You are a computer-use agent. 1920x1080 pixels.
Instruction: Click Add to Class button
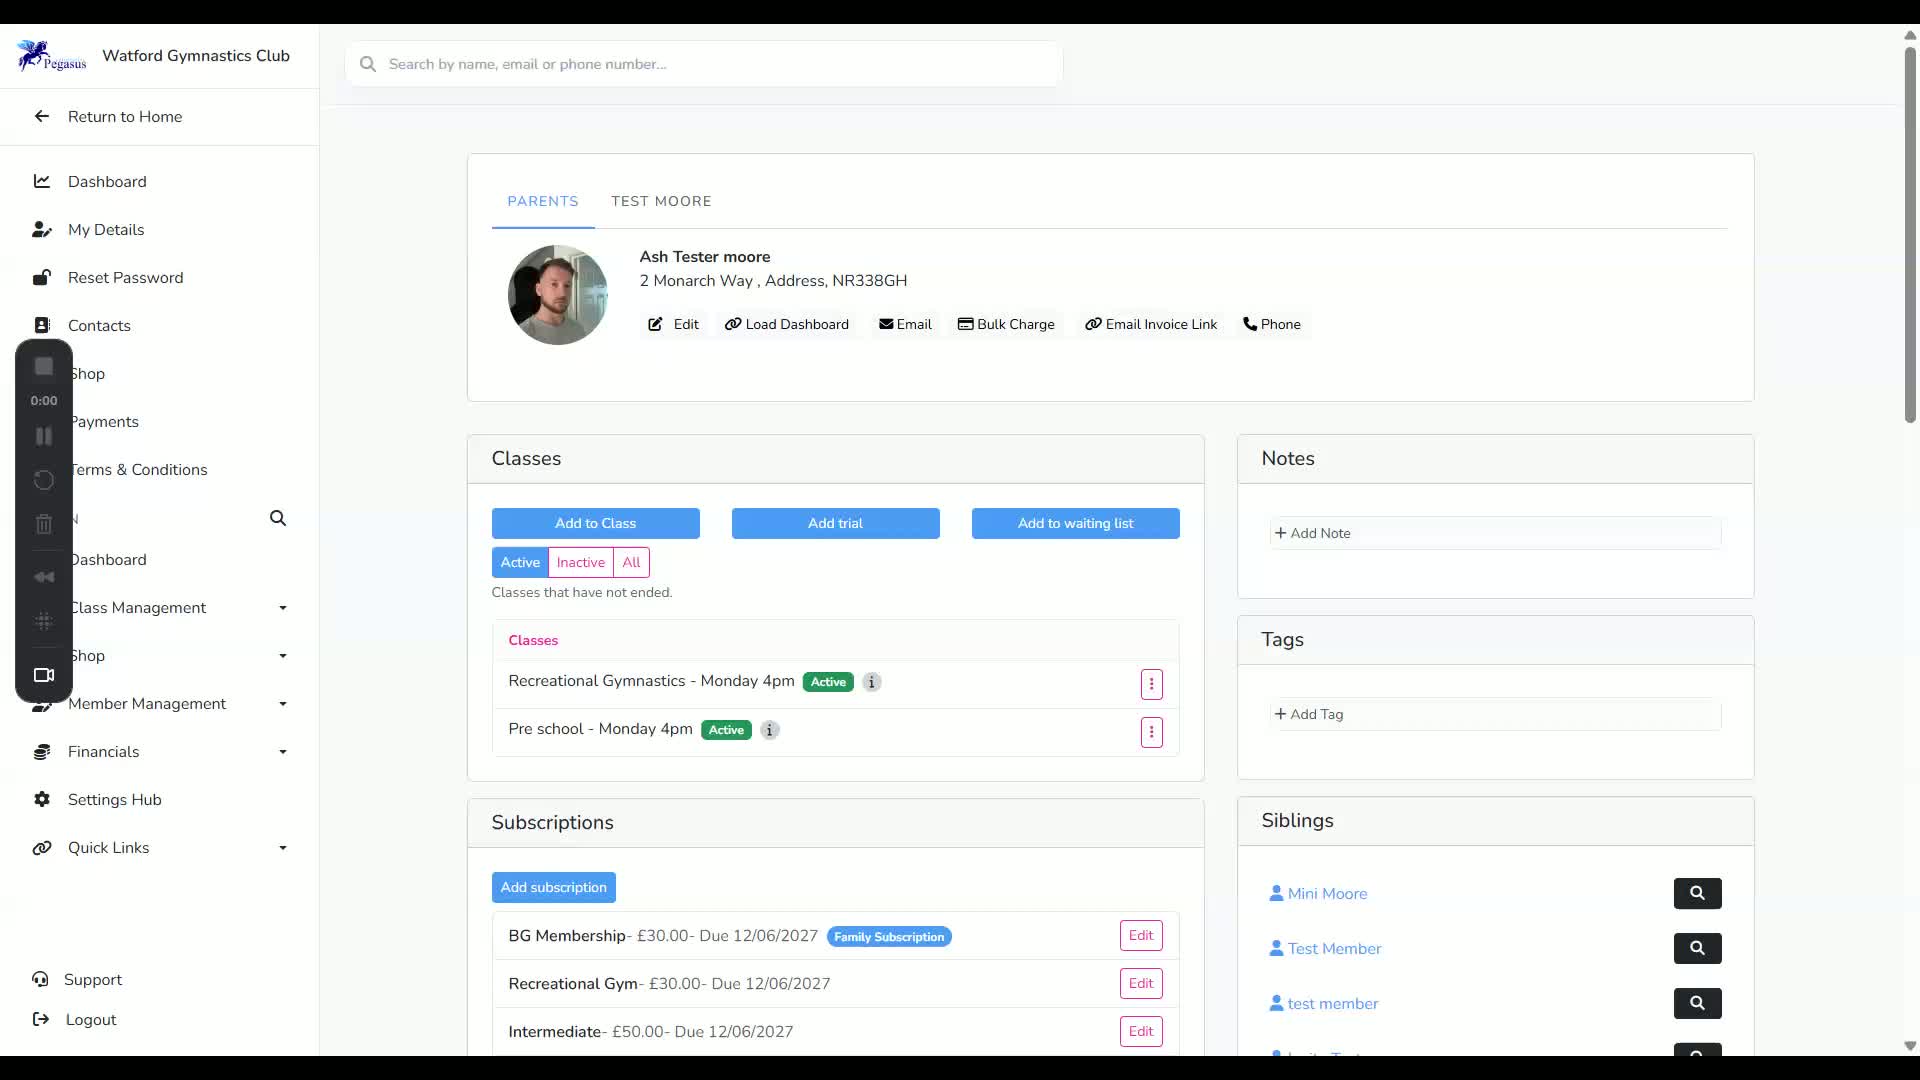(595, 523)
